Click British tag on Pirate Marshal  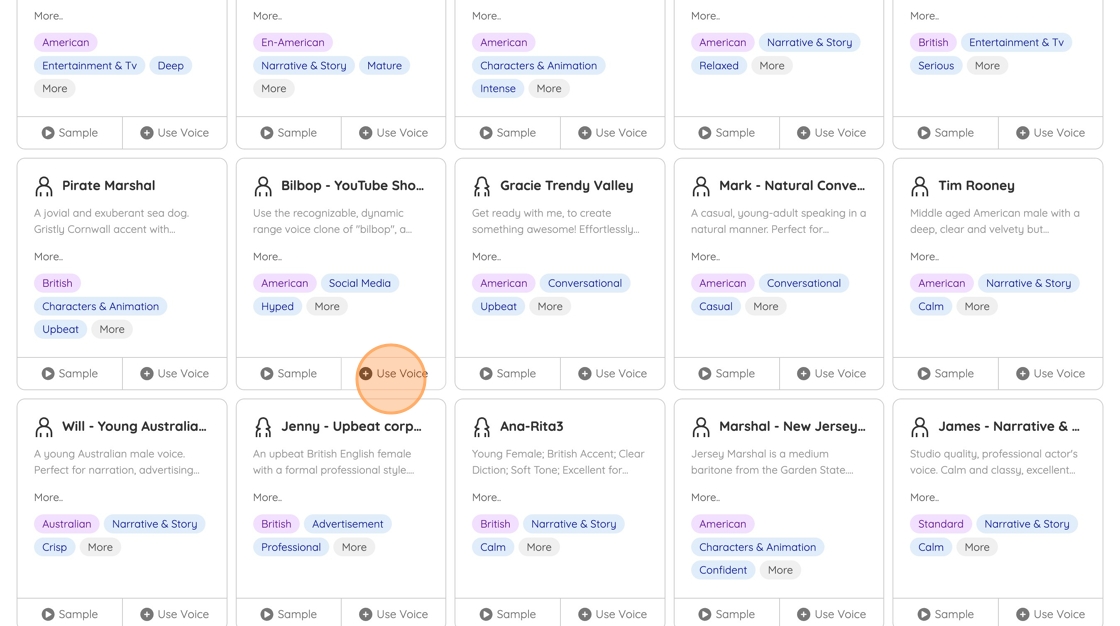pos(57,283)
